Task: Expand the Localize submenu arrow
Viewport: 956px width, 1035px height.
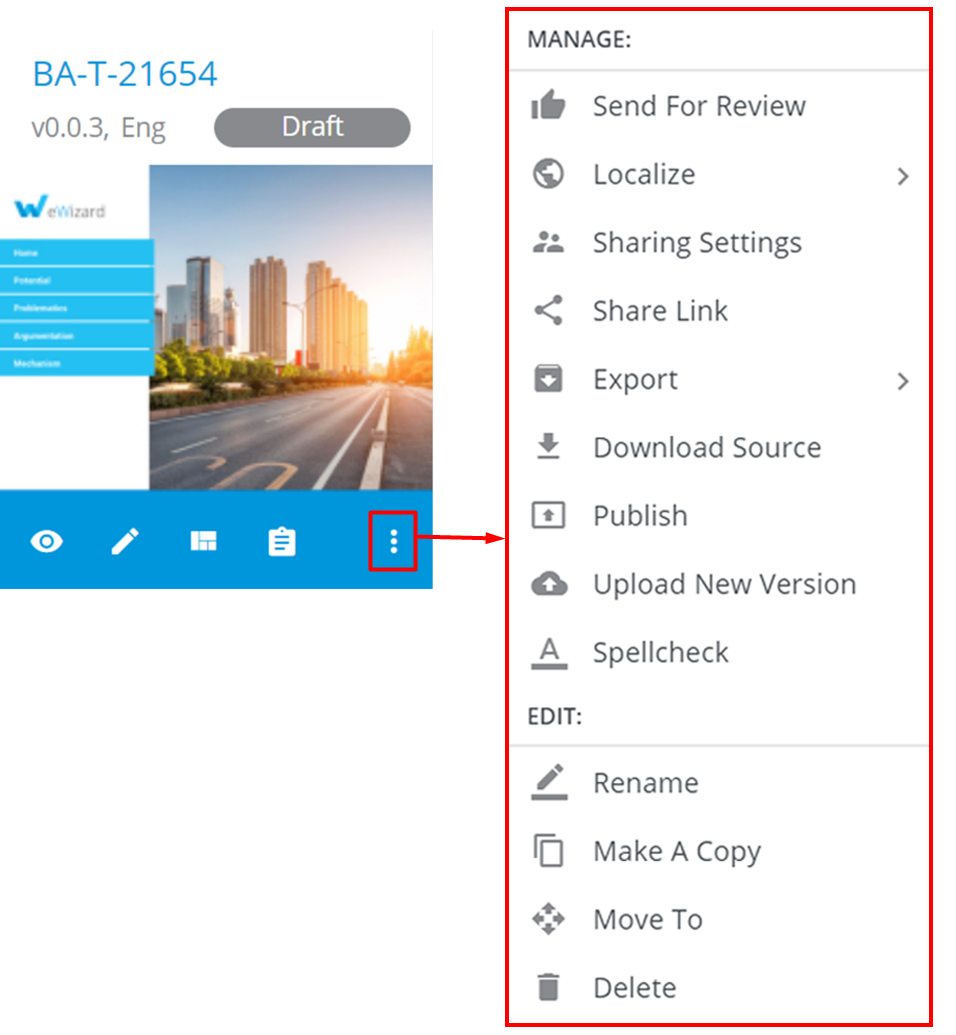Action: point(902,176)
